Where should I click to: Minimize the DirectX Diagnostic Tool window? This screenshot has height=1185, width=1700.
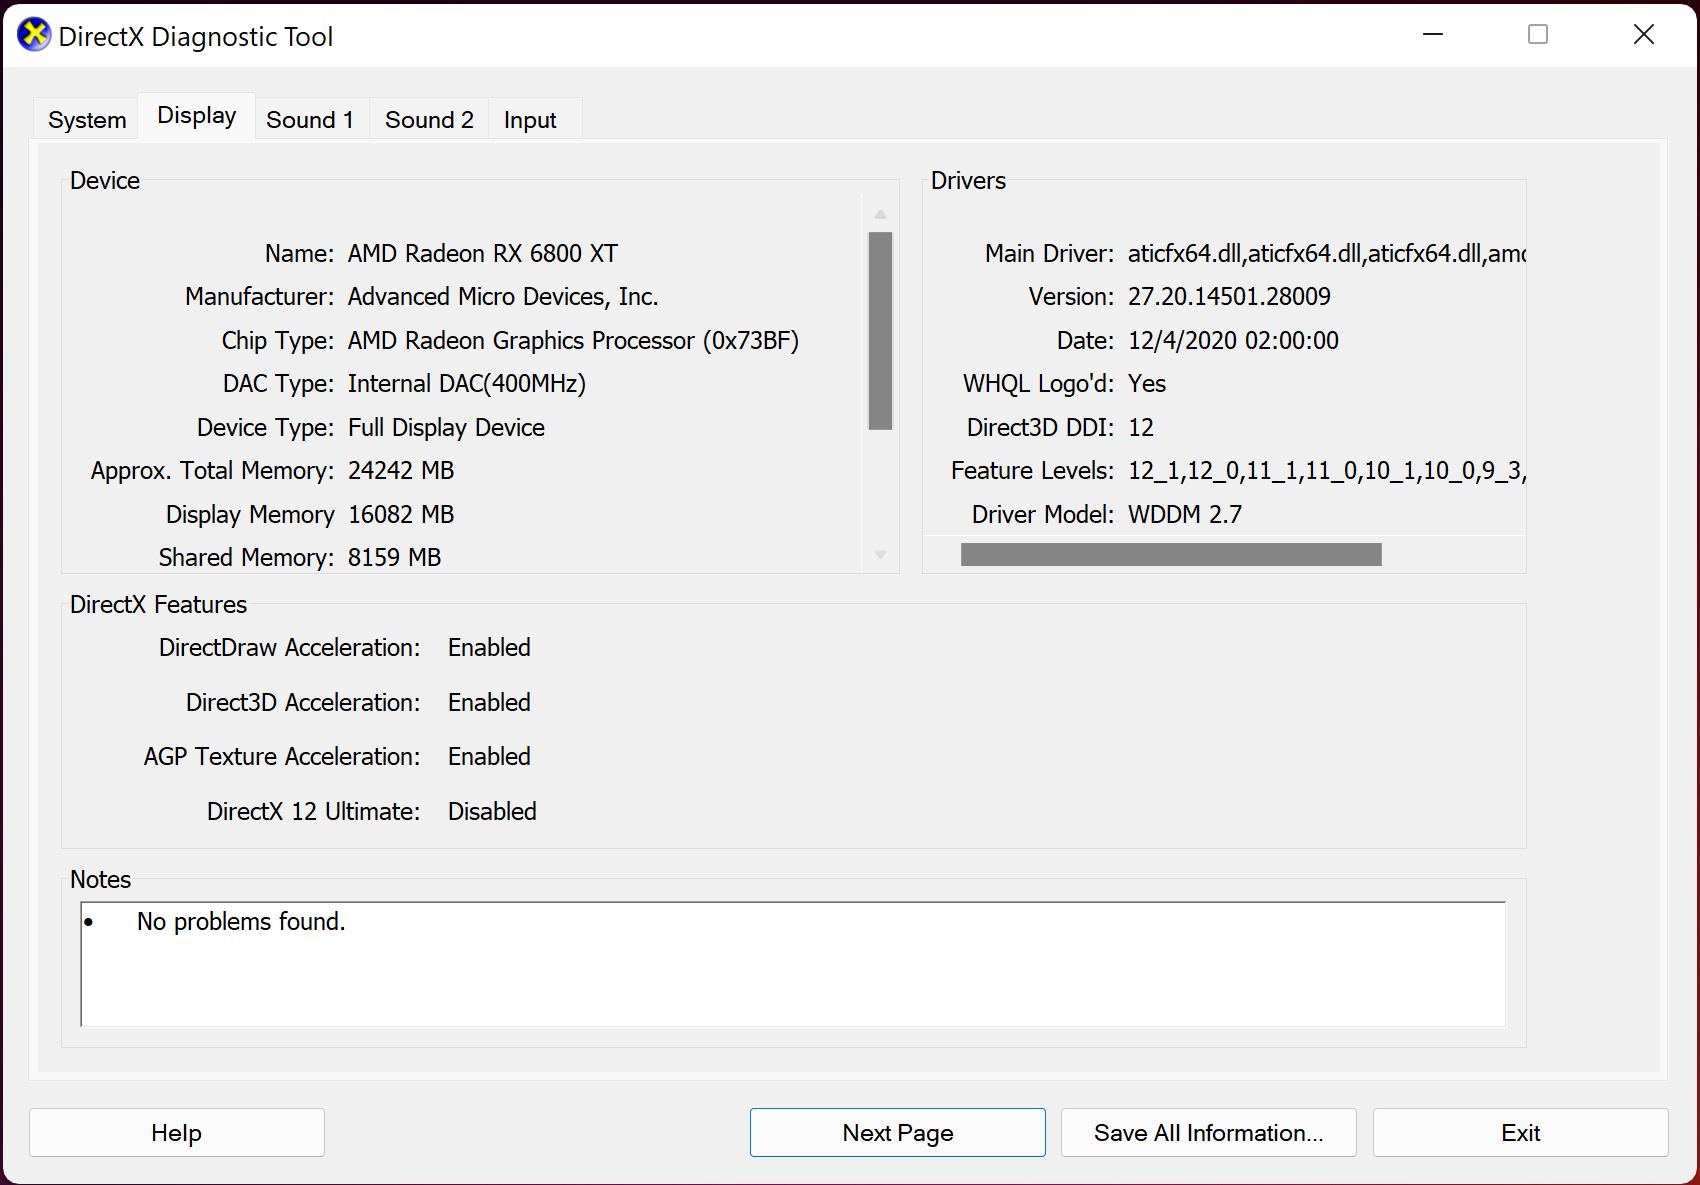point(1433,35)
